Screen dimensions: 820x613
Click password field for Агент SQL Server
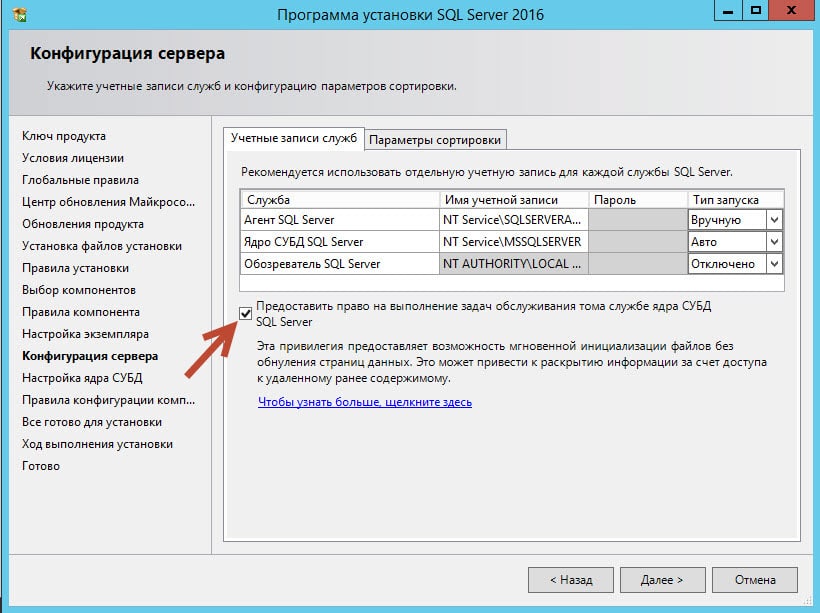(636, 220)
